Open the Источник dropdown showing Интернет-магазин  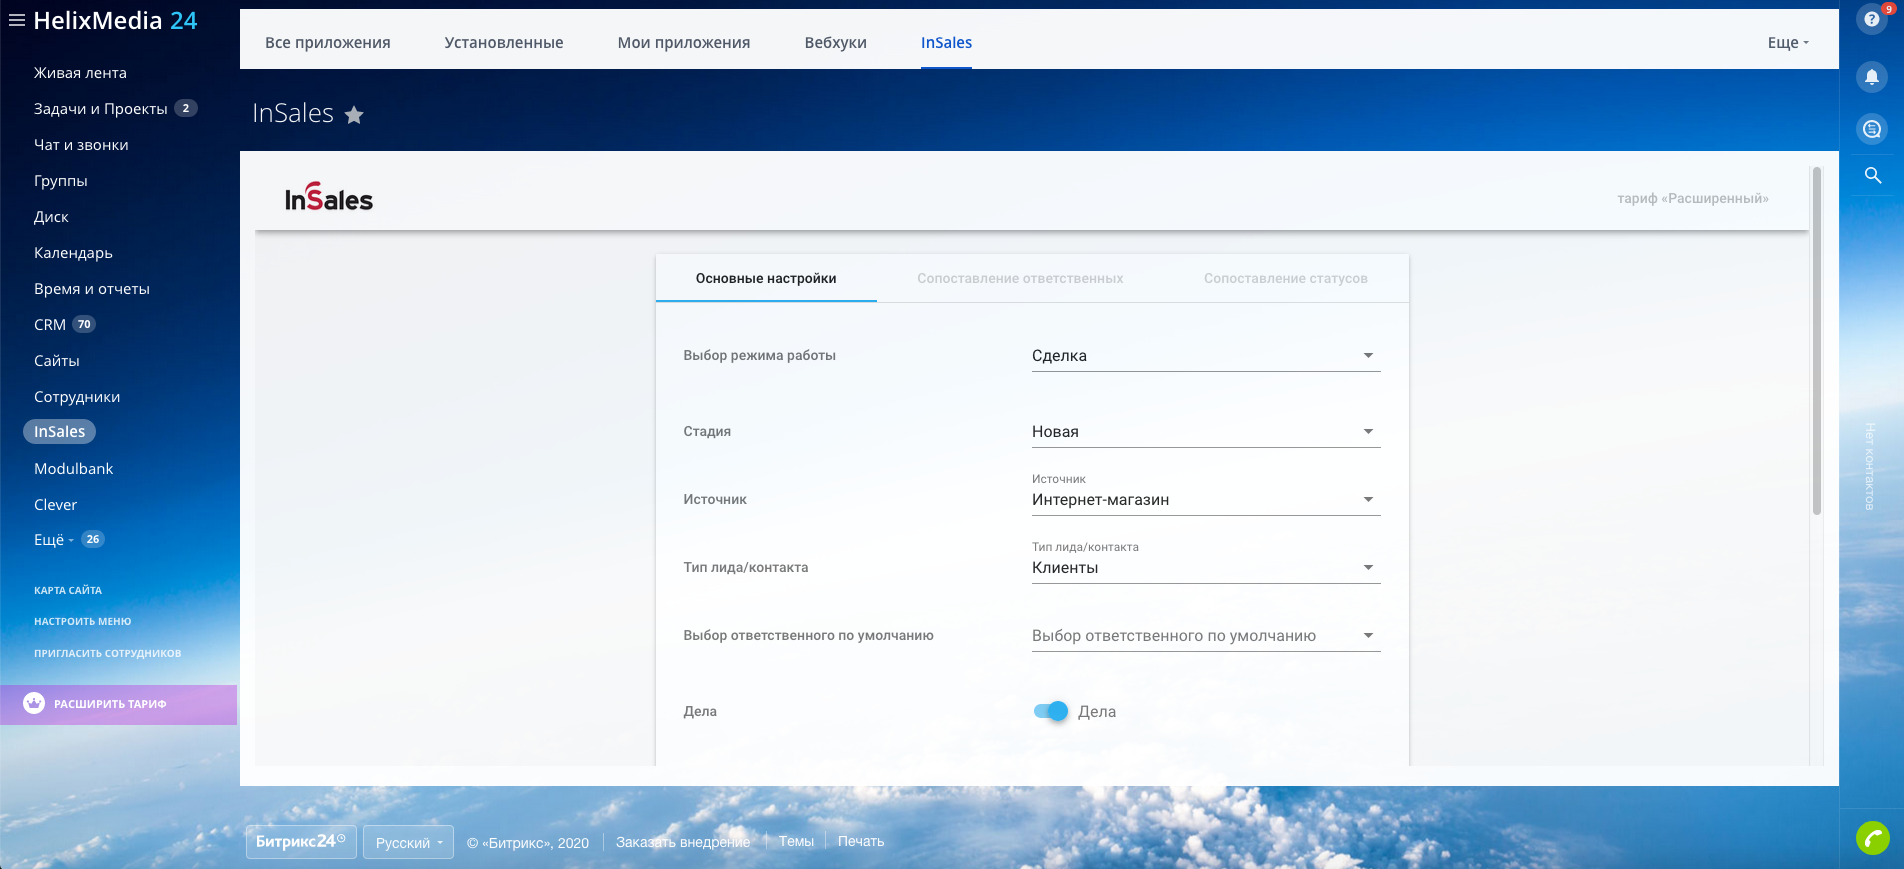coord(1205,500)
